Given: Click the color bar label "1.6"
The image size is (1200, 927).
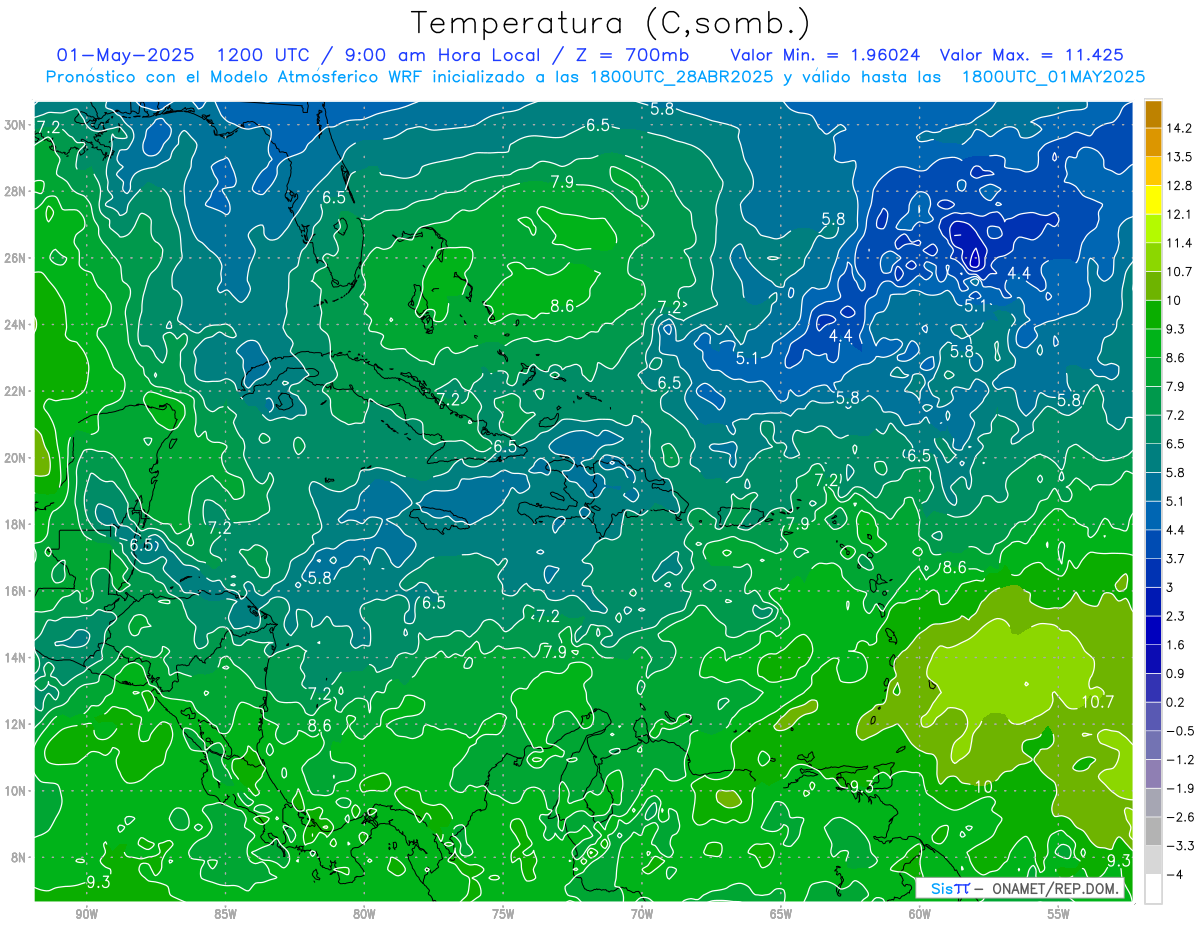Looking at the screenshot, I should click(1177, 645).
